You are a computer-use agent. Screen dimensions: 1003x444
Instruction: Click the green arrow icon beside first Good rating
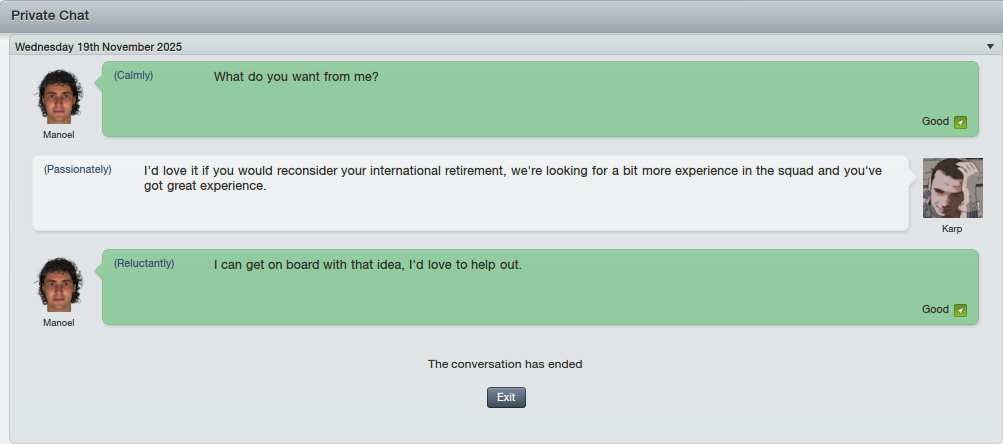[x=960, y=122]
